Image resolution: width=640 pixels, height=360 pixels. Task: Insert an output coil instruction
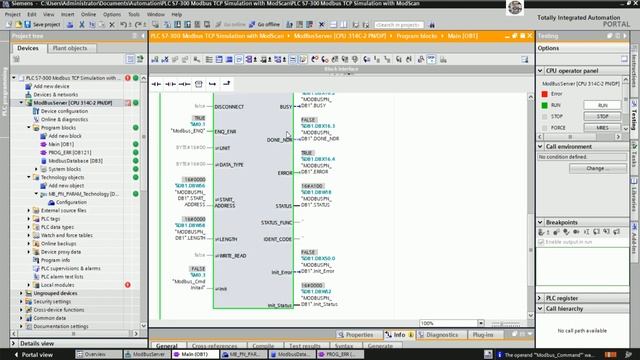184,84
